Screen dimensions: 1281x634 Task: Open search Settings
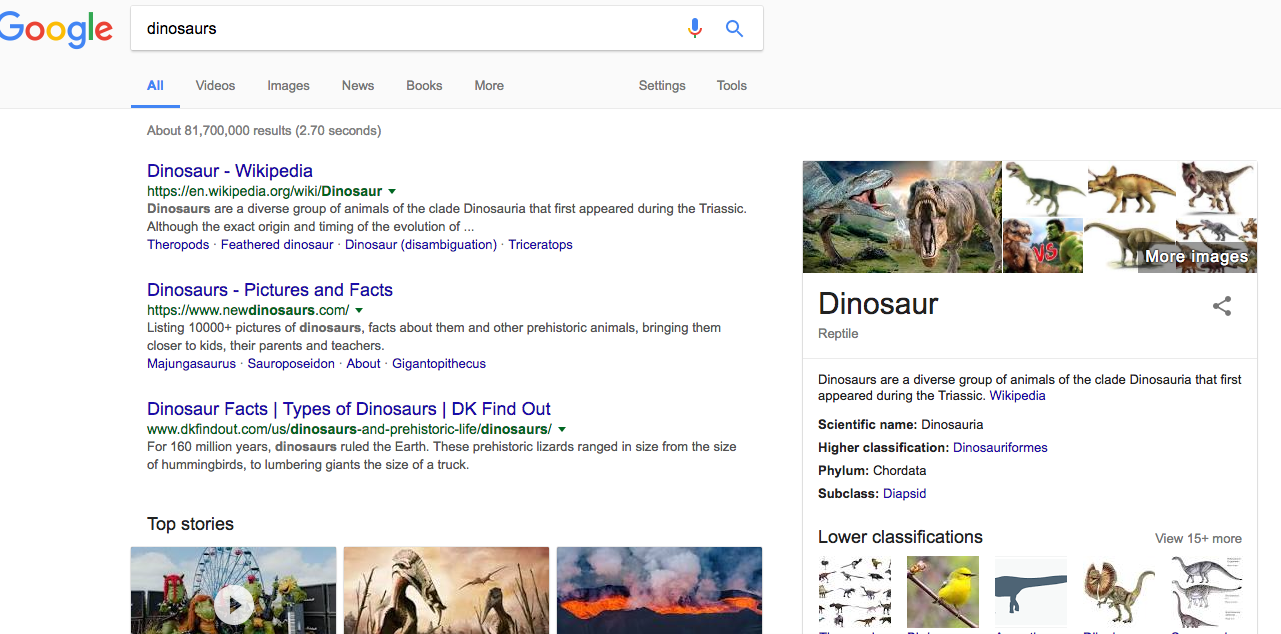point(661,86)
